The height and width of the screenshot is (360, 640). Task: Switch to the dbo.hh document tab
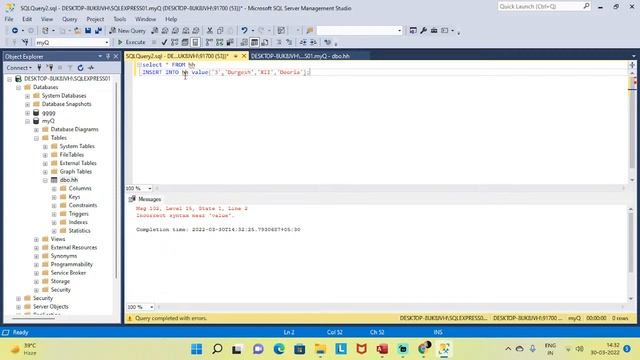pyautogui.click(x=300, y=56)
